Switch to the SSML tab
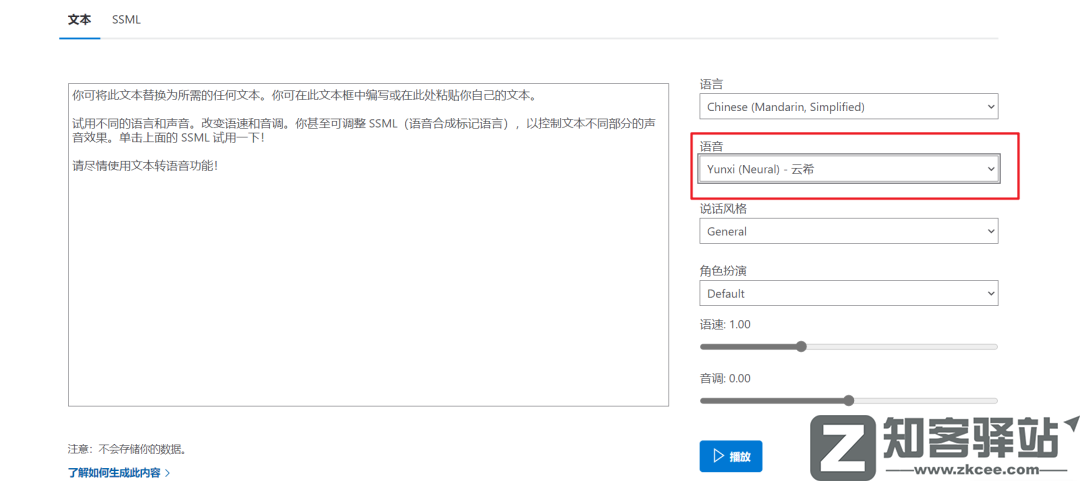The height and width of the screenshot is (481, 1080). (126, 20)
